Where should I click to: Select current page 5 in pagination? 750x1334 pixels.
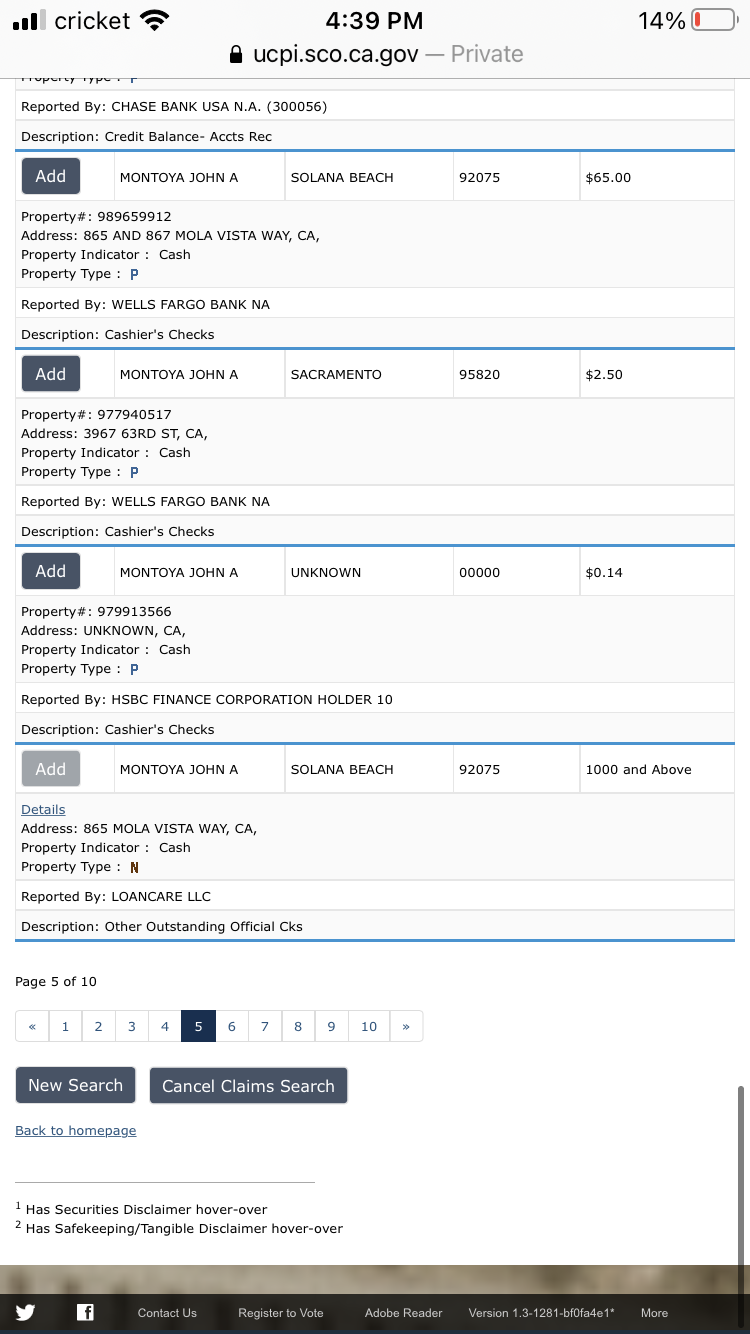[x=198, y=1026]
